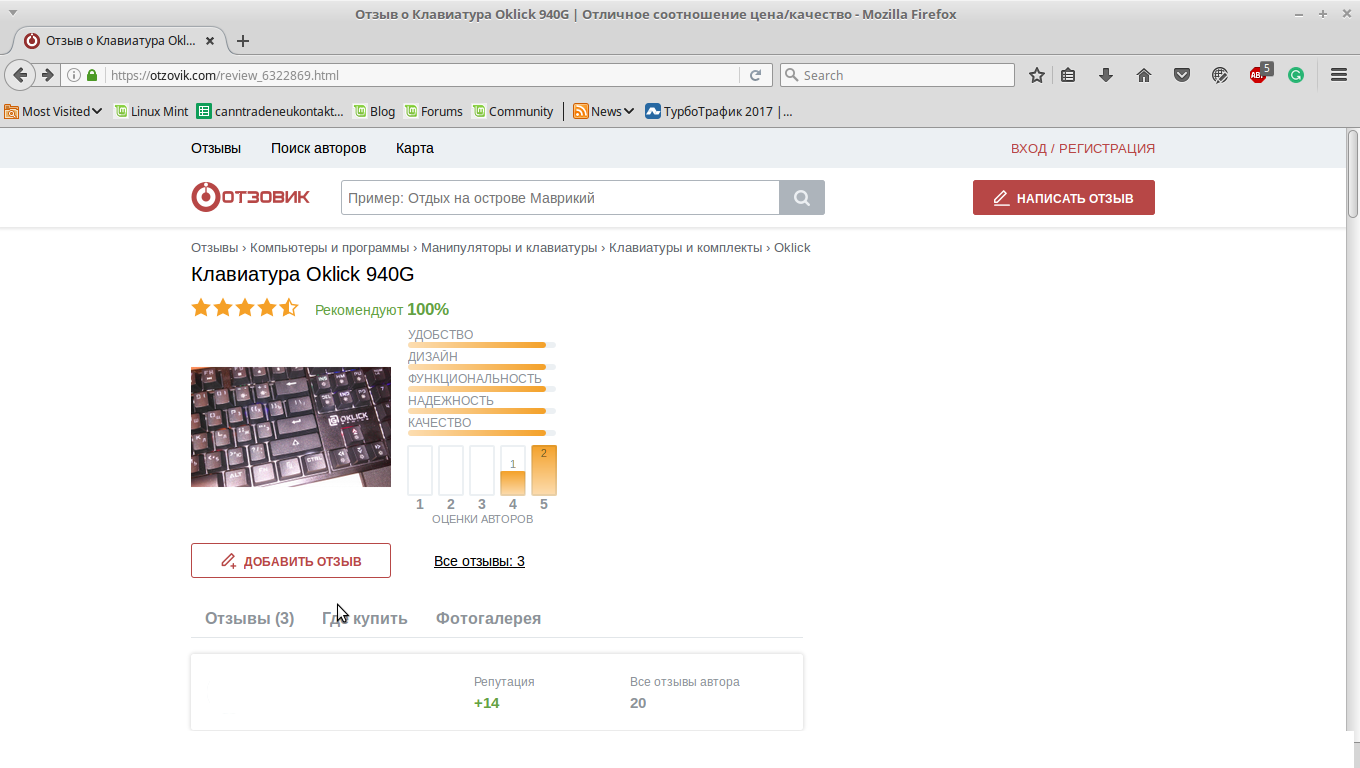1360x768 pixels.
Task: Click the Отзывы breadcrumb link
Action: (x=214, y=247)
